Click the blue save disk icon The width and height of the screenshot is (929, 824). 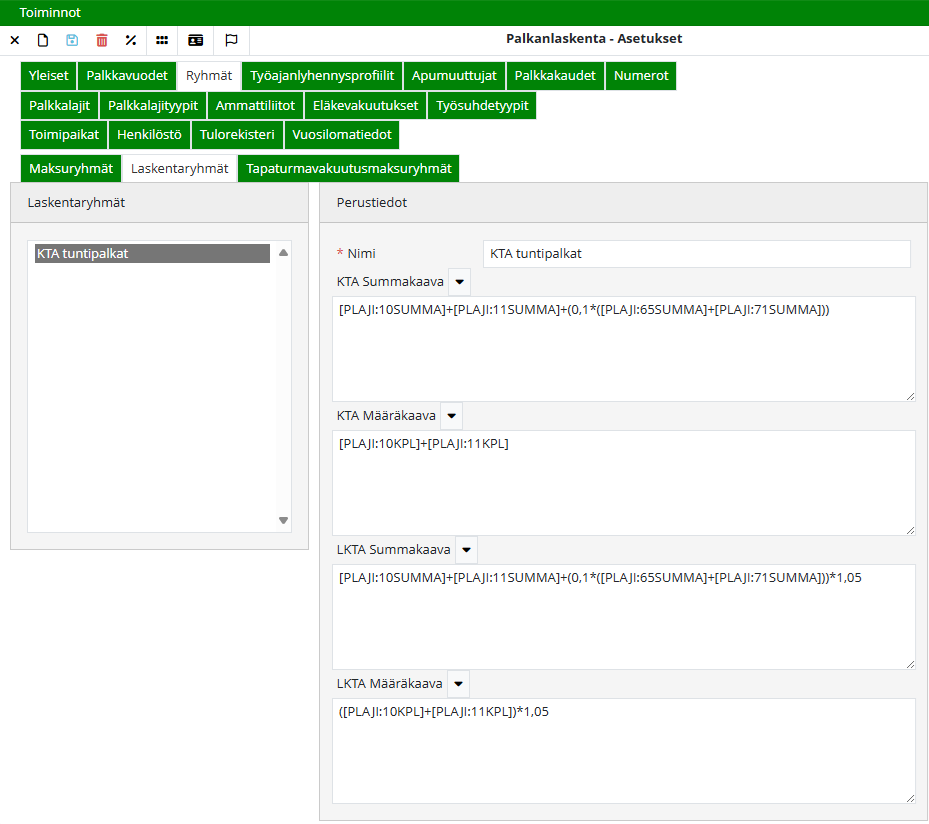72,40
